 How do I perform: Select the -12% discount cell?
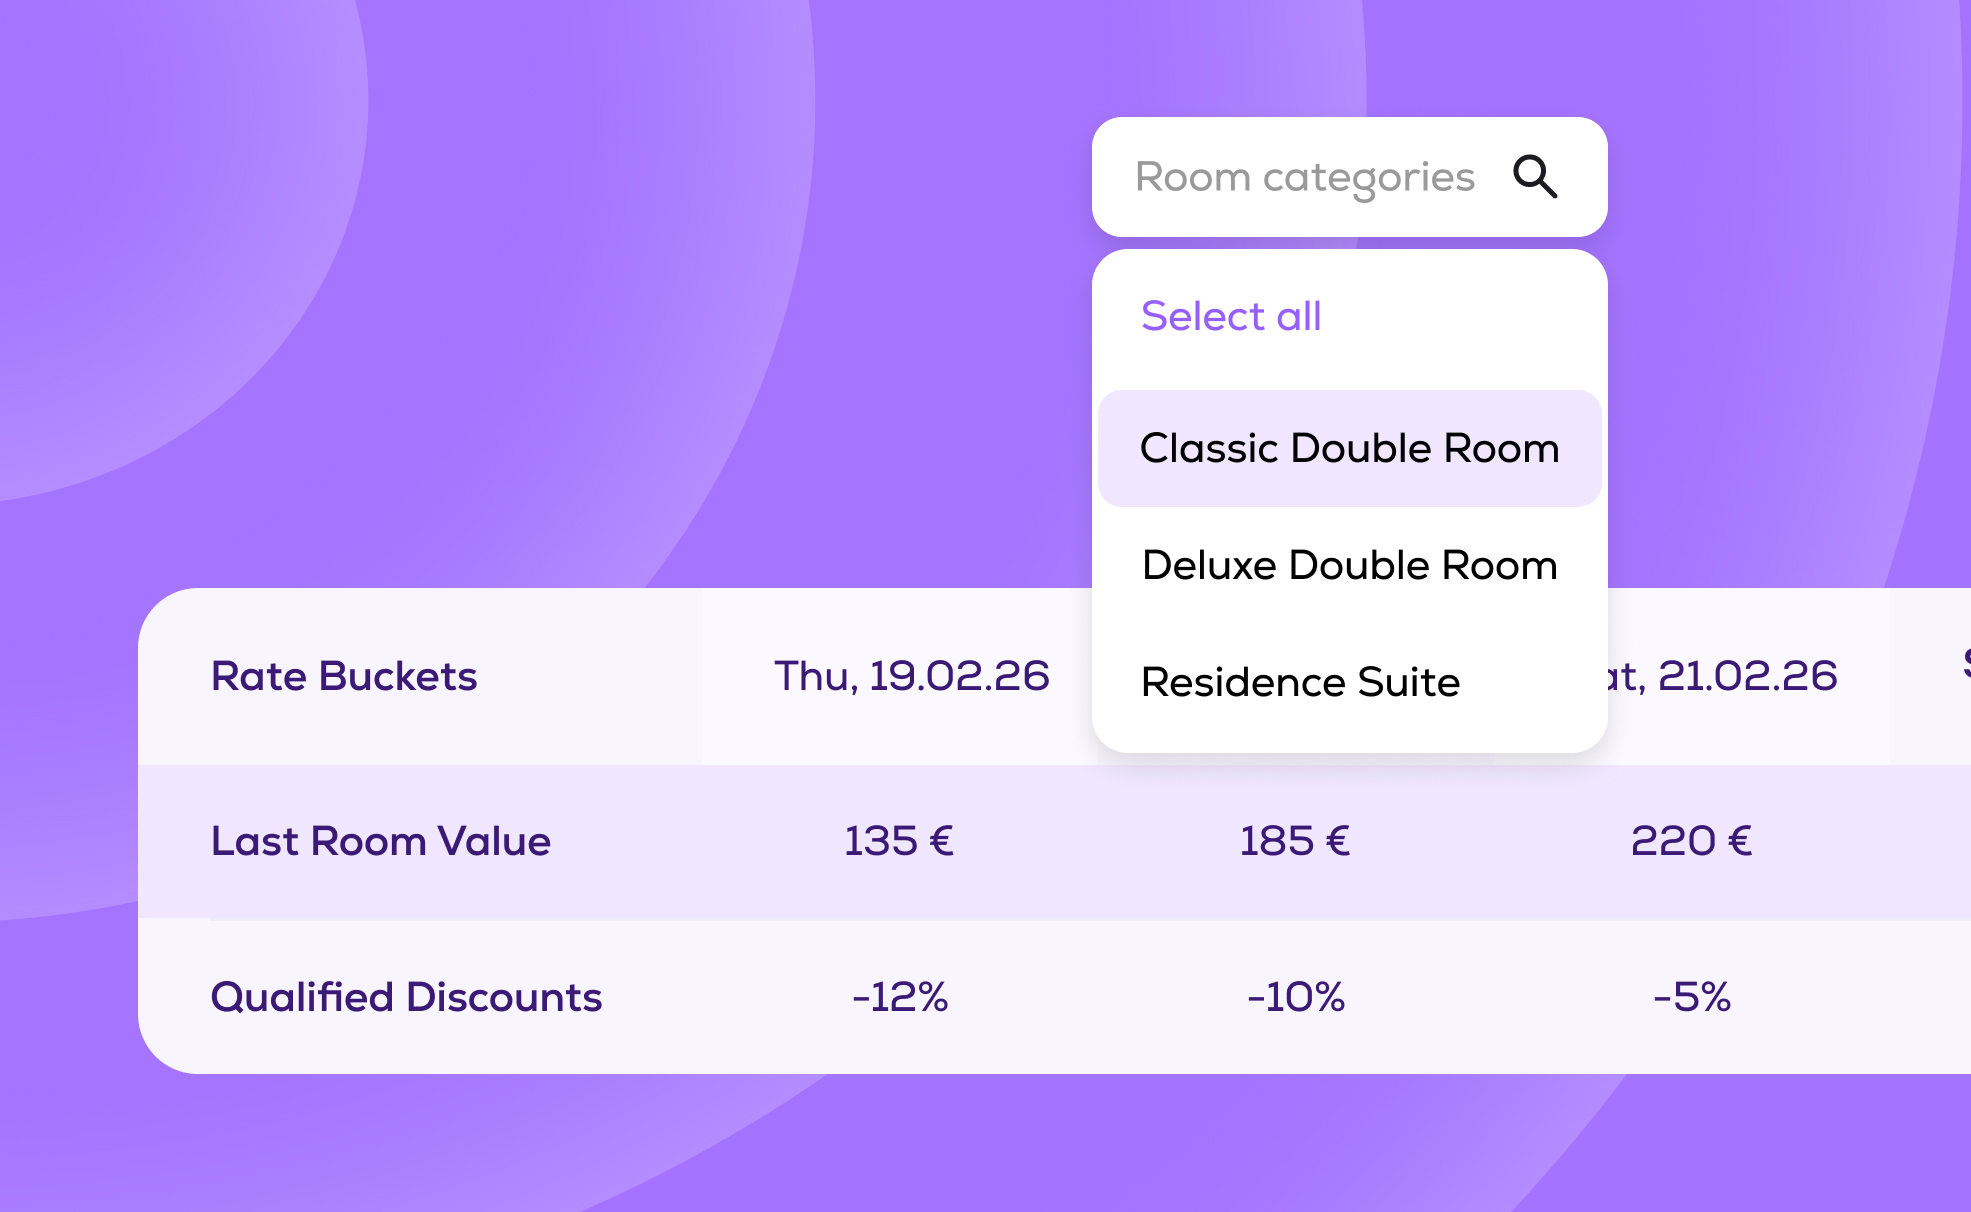click(x=900, y=997)
